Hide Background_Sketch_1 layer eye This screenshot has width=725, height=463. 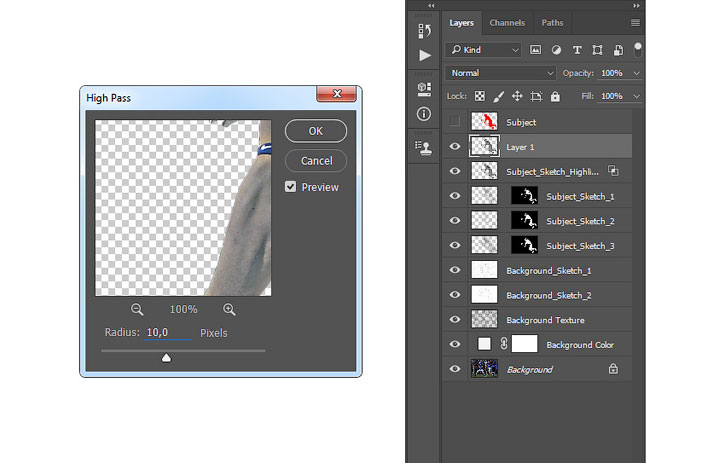[455, 270]
